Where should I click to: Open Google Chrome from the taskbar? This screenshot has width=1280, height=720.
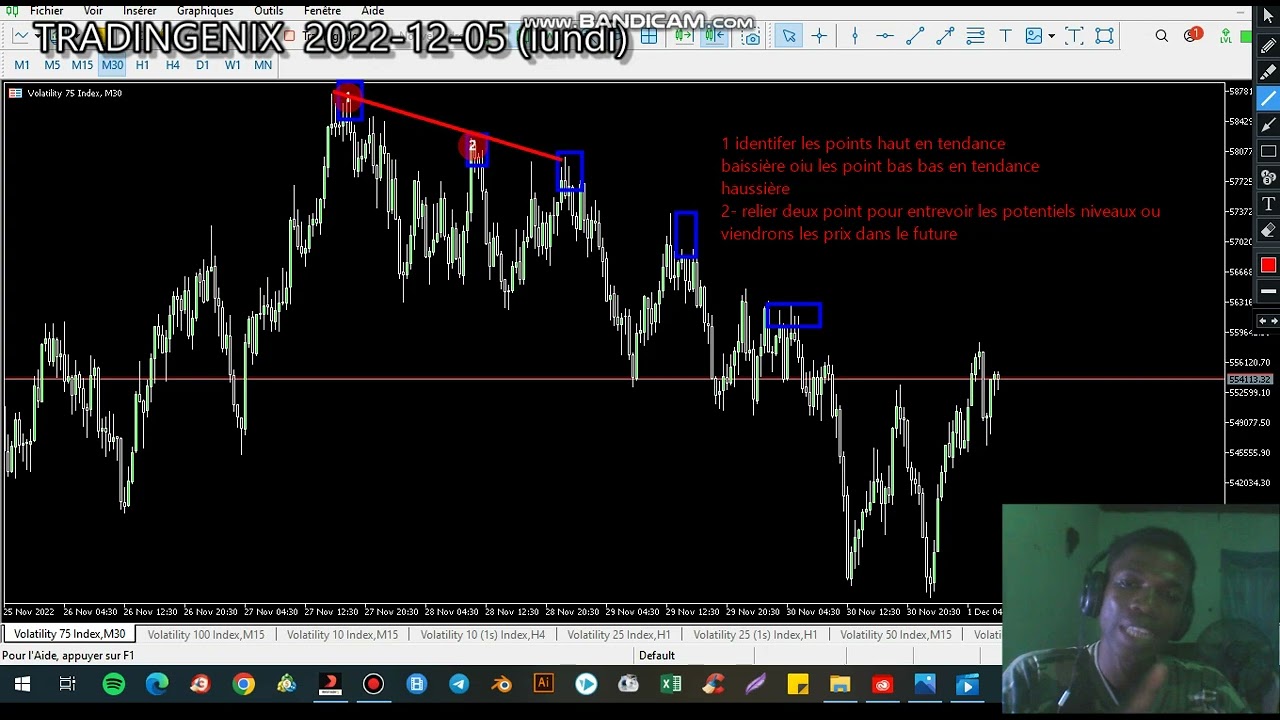click(244, 685)
